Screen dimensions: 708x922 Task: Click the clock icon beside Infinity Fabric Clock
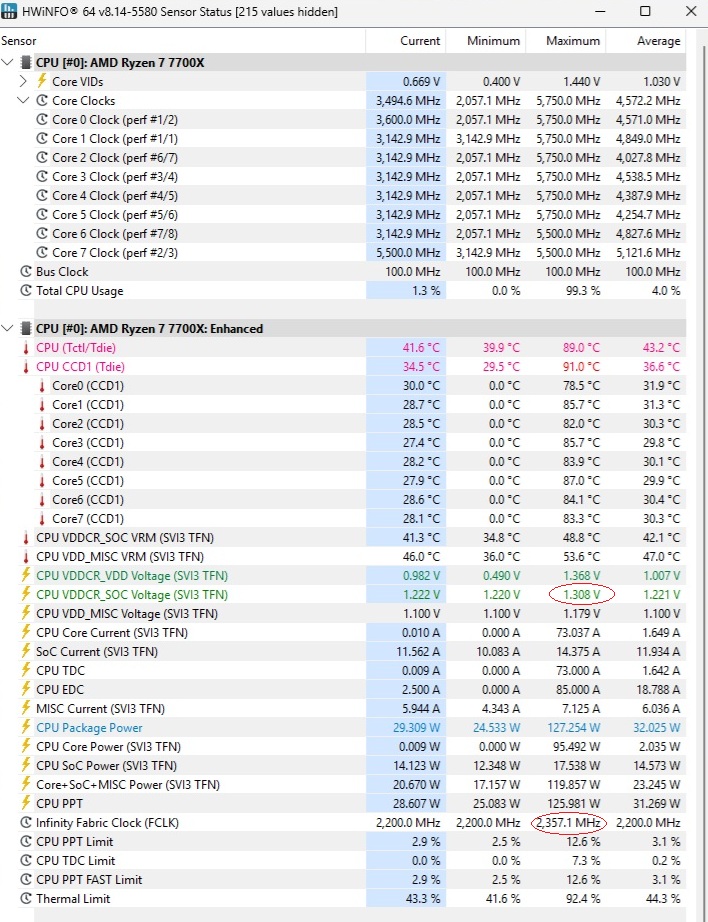click(x=26, y=823)
